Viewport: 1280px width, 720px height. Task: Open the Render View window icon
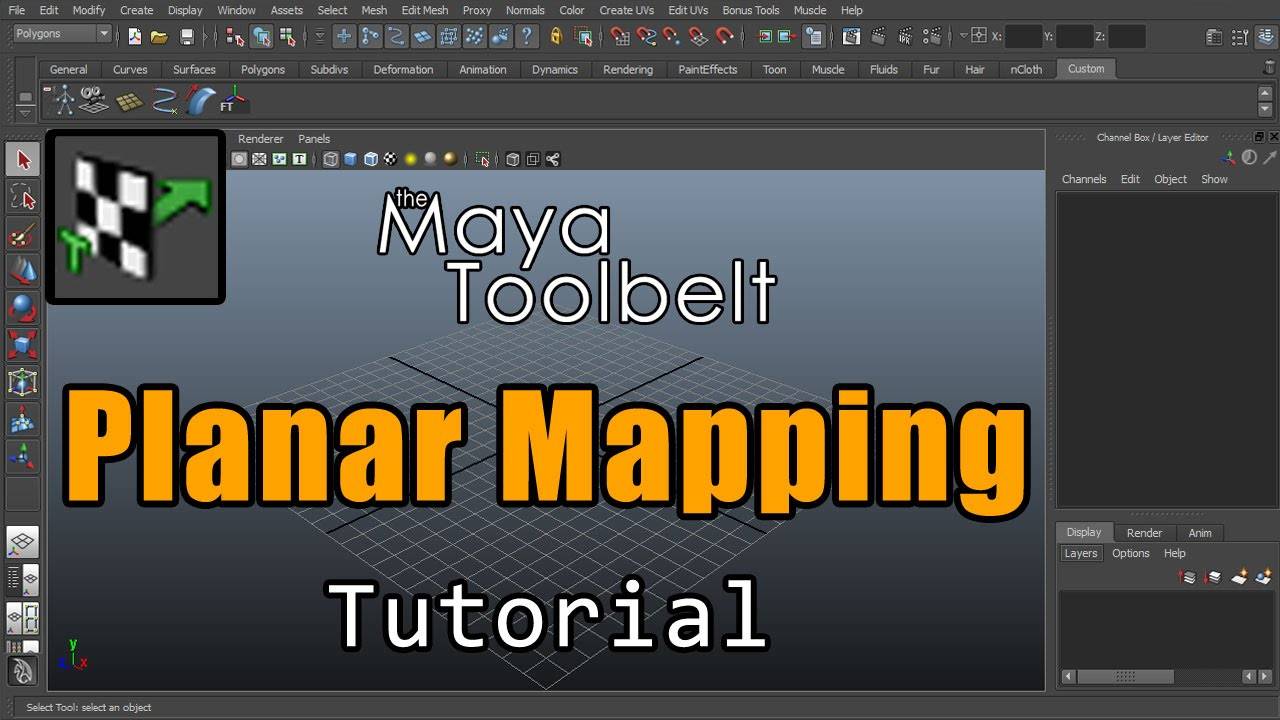851,37
